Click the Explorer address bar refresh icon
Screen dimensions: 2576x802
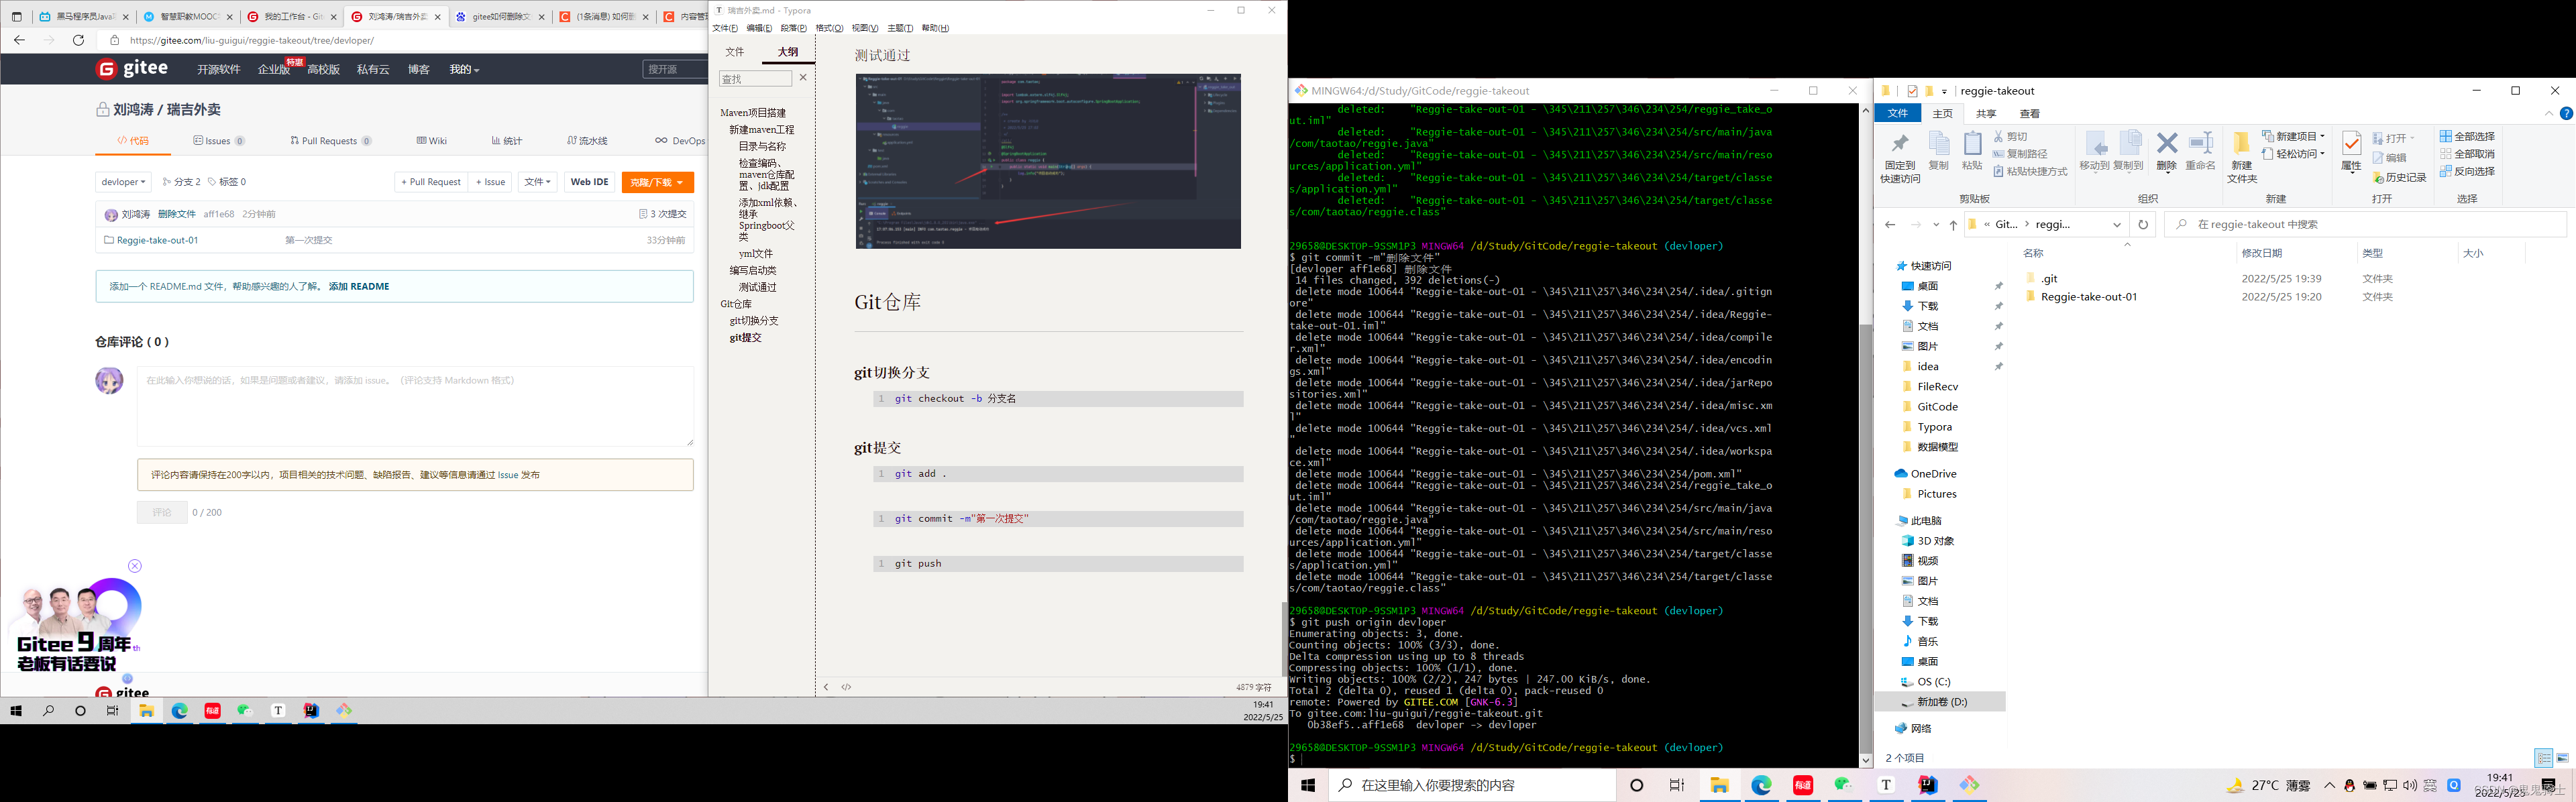pyautogui.click(x=2143, y=224)
